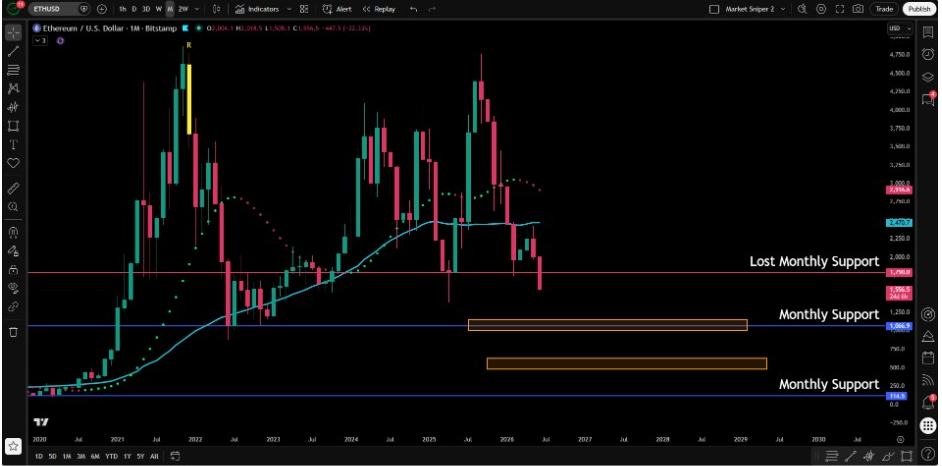The width and height of the screenshot is (942, 466).
Task: Switch to 3D timeframe
Action: (146, 9)
